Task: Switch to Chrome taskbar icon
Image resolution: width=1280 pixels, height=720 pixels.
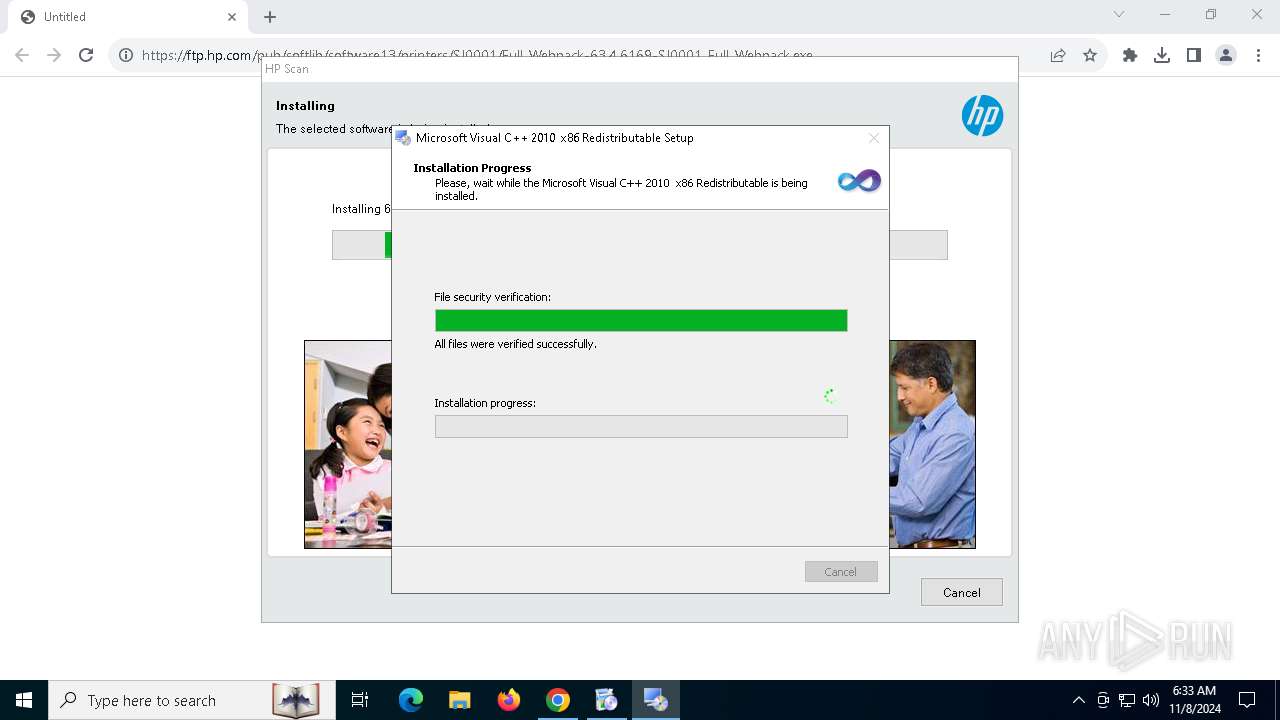Action: (558, 700)
